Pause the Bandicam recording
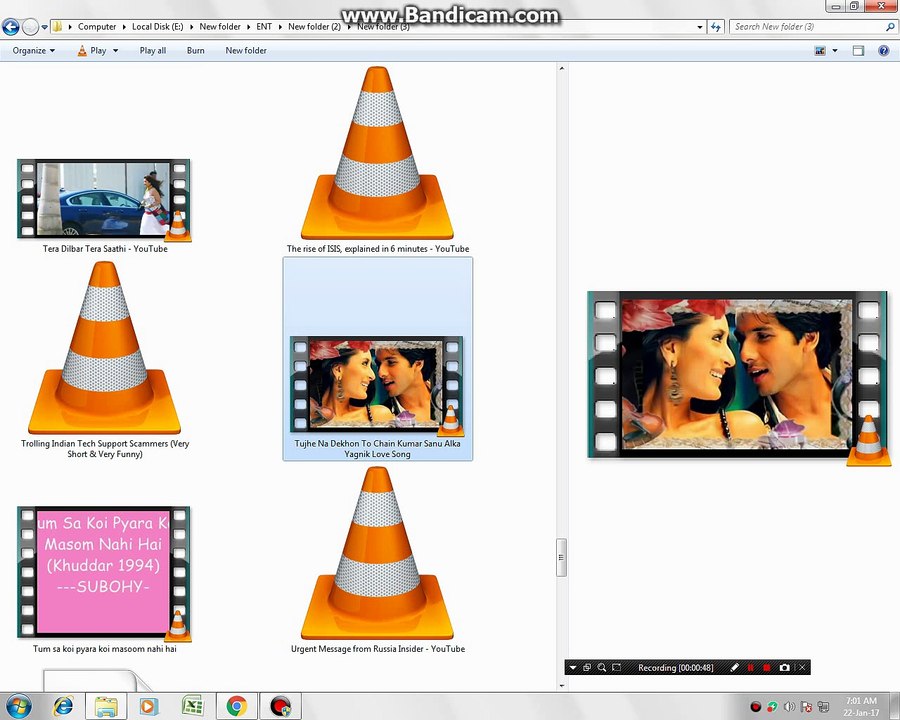 750,668
